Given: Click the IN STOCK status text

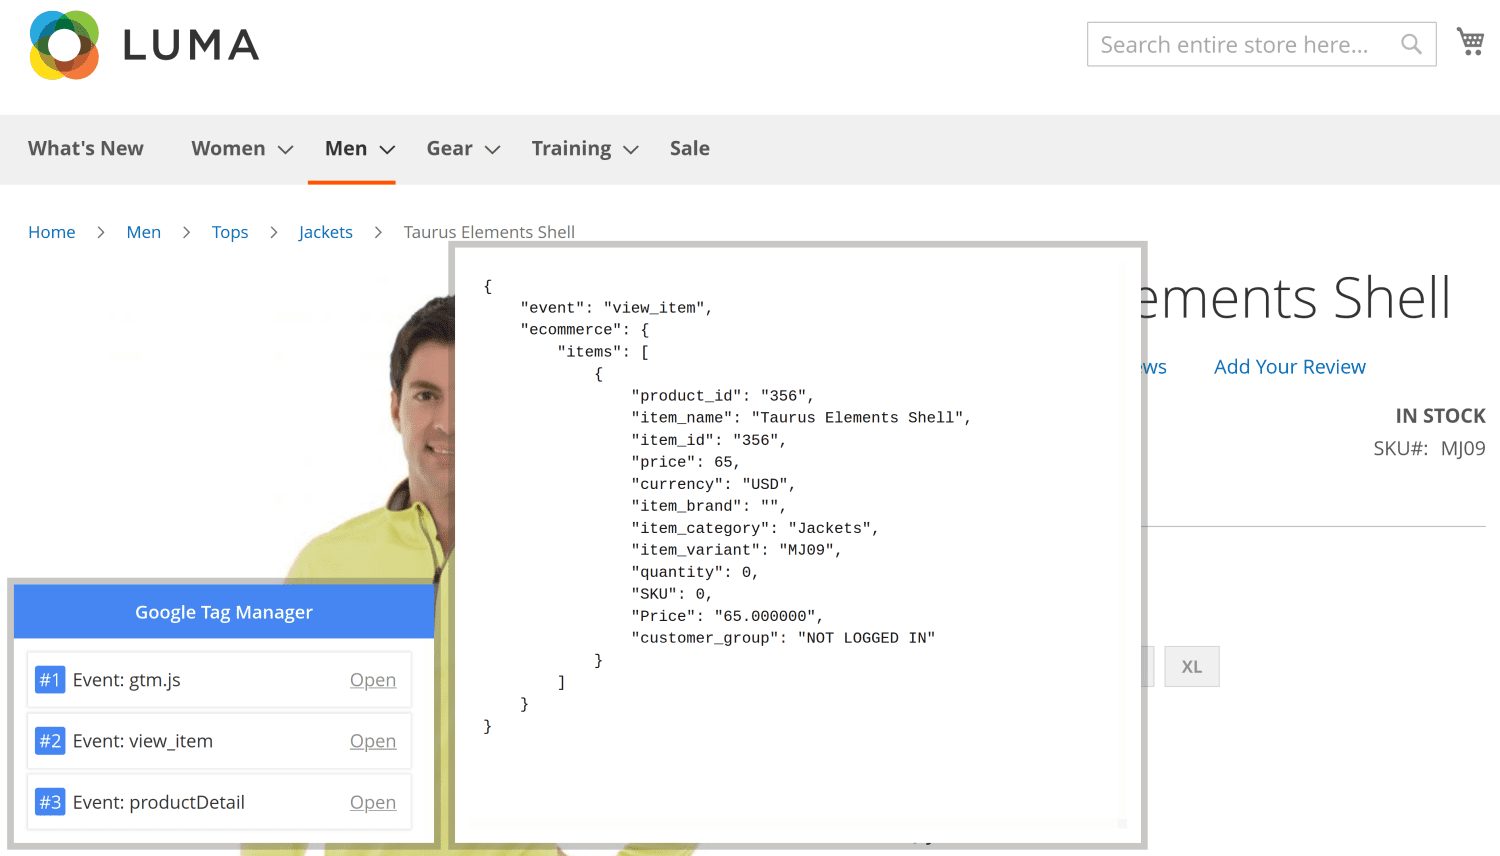Looking at the screenshot, I should pyautogui.click(x=1440, y=416).
